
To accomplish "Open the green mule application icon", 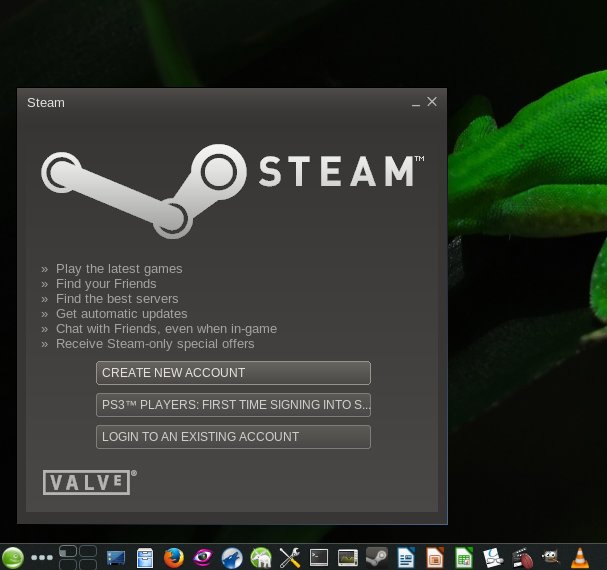I will click(261, 558).
